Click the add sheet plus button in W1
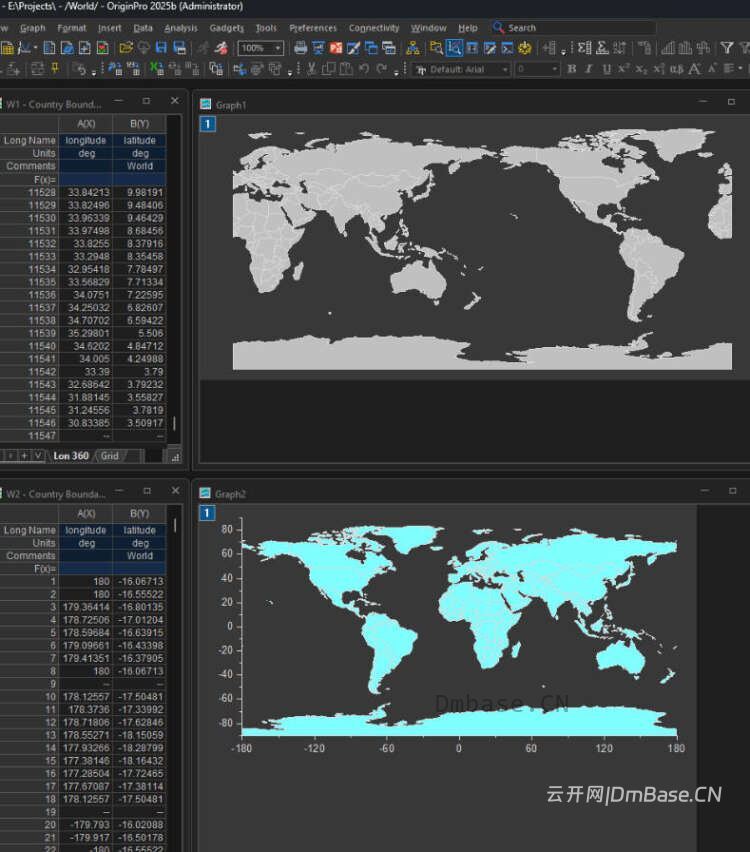This screenshot has width=750, height=852. 24,456
